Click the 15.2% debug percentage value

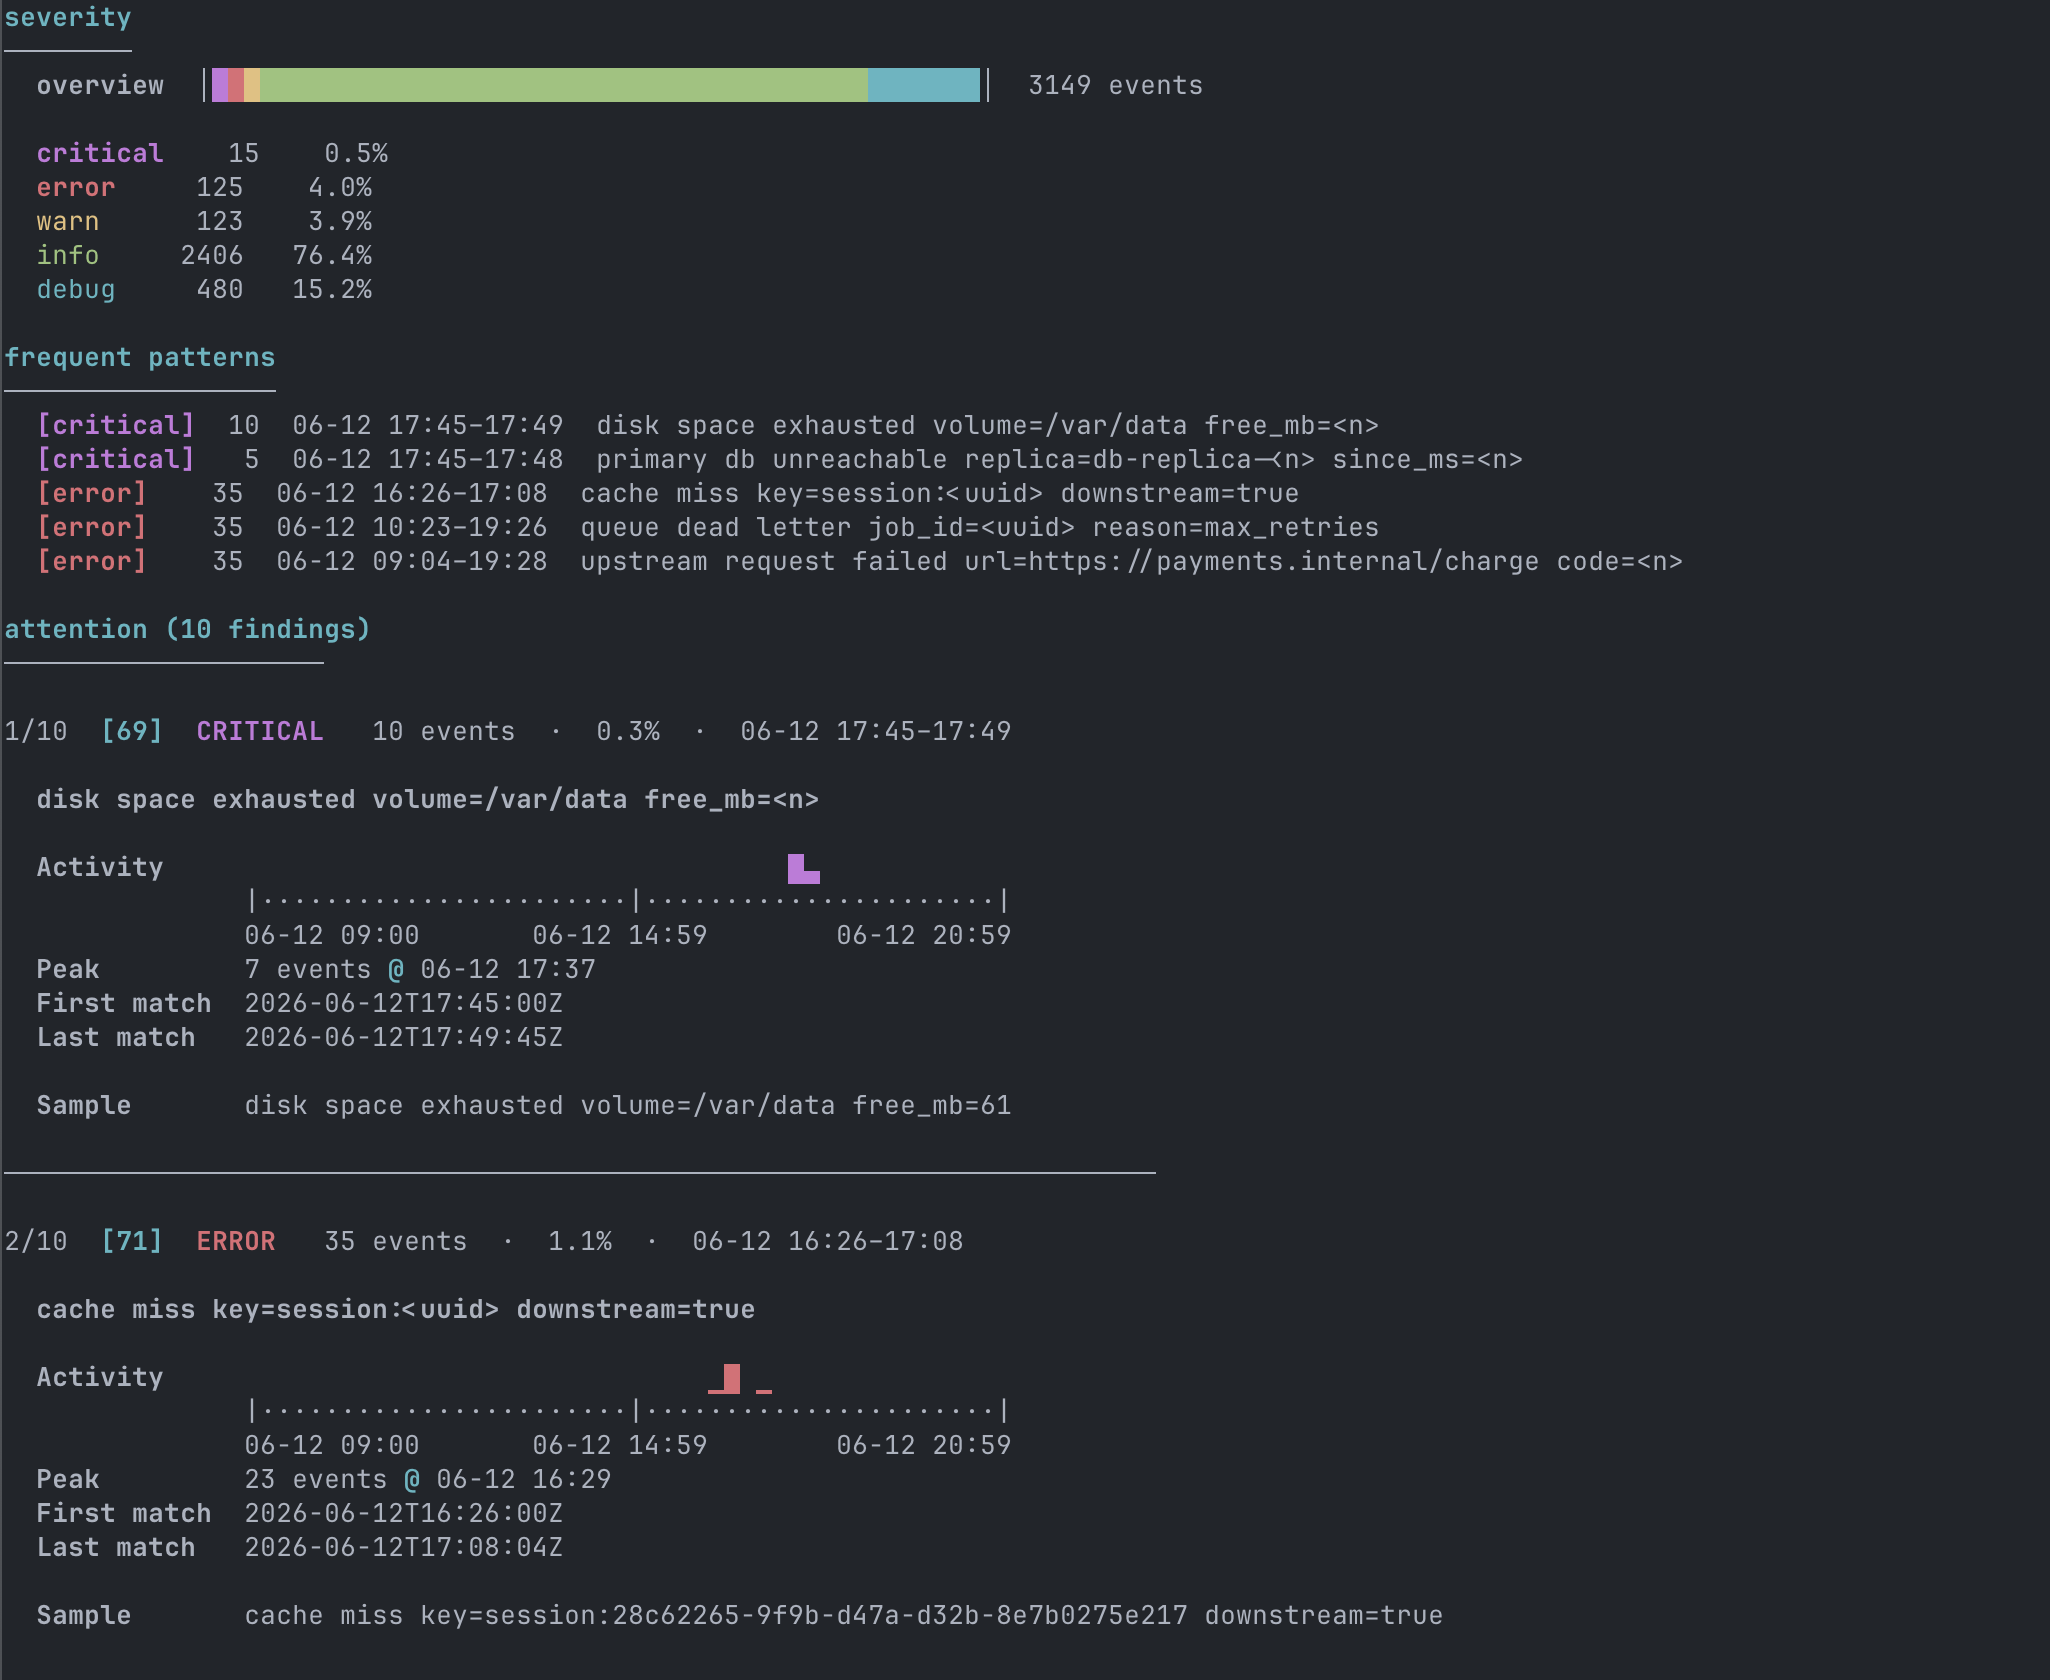tap(332, 289)
